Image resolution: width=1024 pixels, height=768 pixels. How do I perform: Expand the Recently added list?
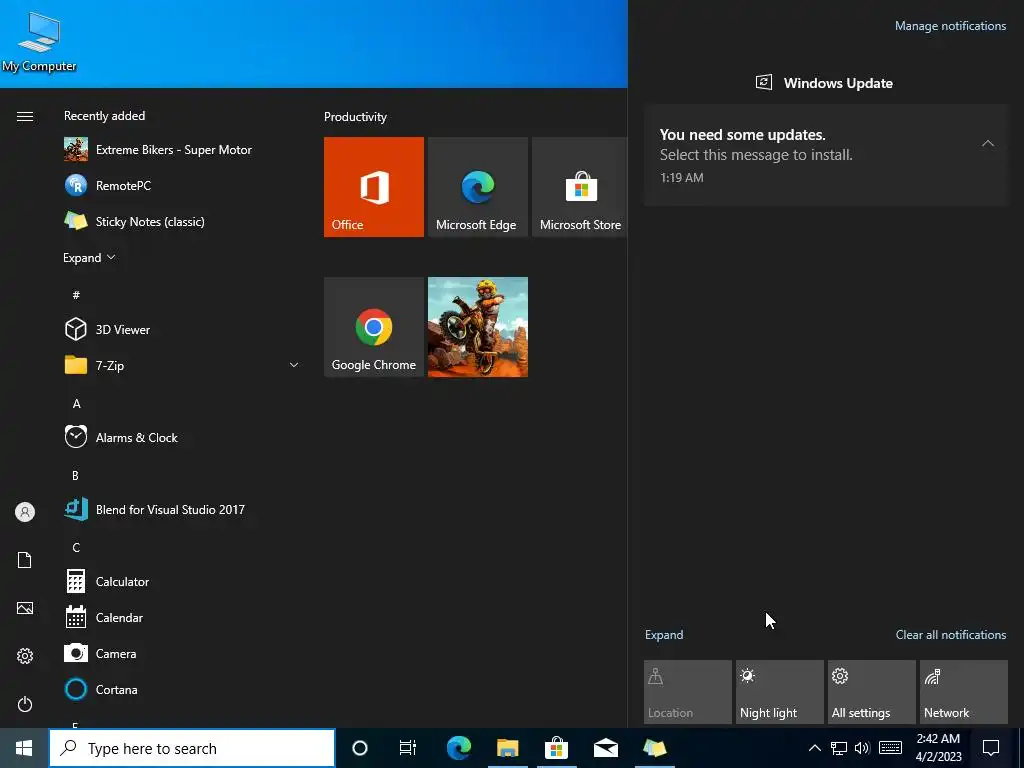[89, 257]
